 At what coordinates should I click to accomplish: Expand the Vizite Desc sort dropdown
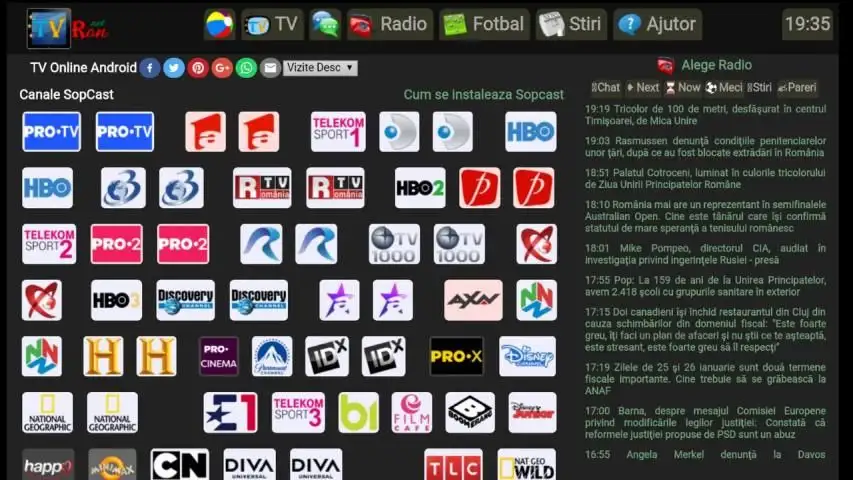320,68
